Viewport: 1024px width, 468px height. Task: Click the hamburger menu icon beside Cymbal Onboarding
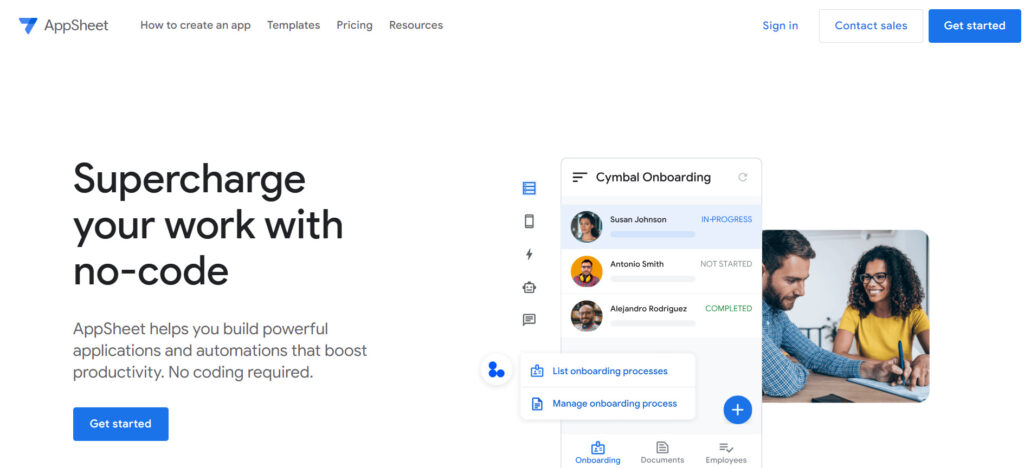tap(579, 177)
